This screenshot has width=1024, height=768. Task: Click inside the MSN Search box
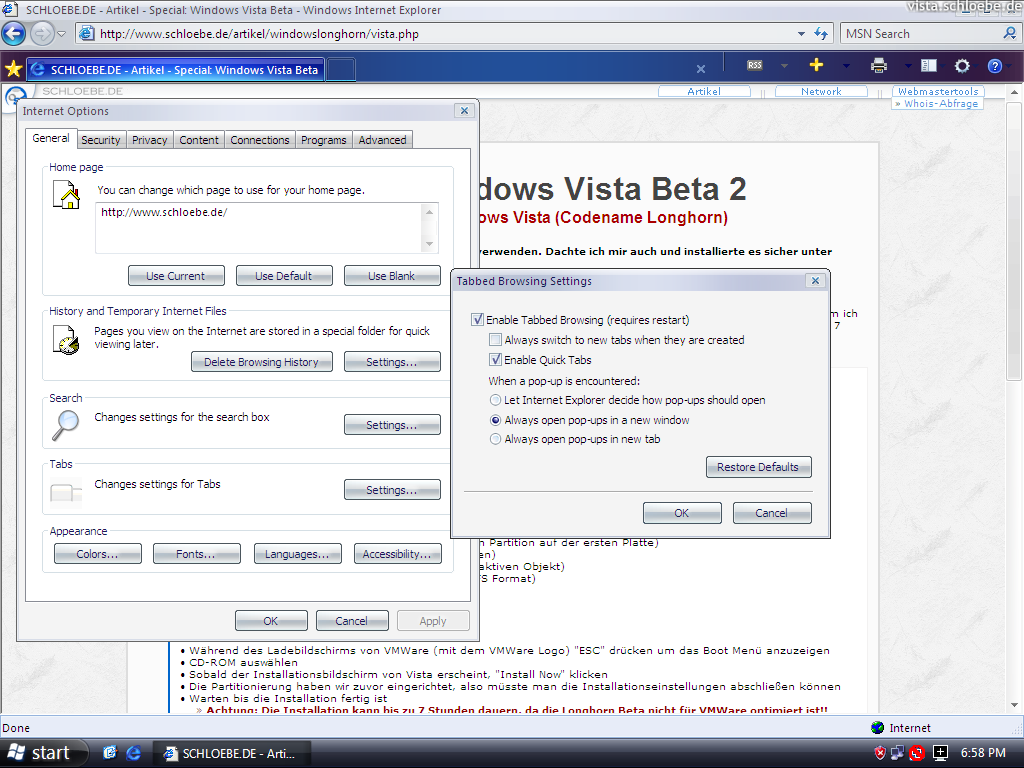[x=921, y=33]
